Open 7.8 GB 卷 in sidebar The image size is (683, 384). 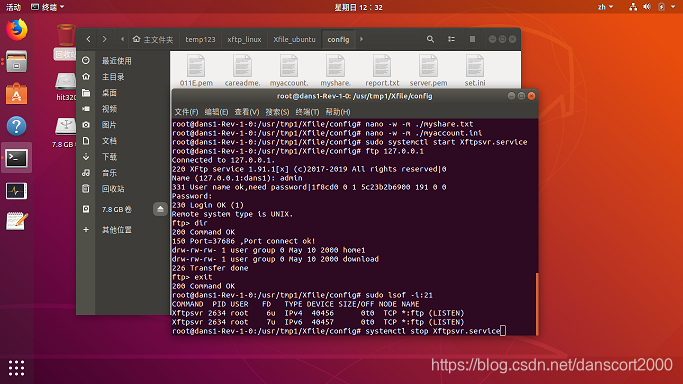tap(116, 209)
